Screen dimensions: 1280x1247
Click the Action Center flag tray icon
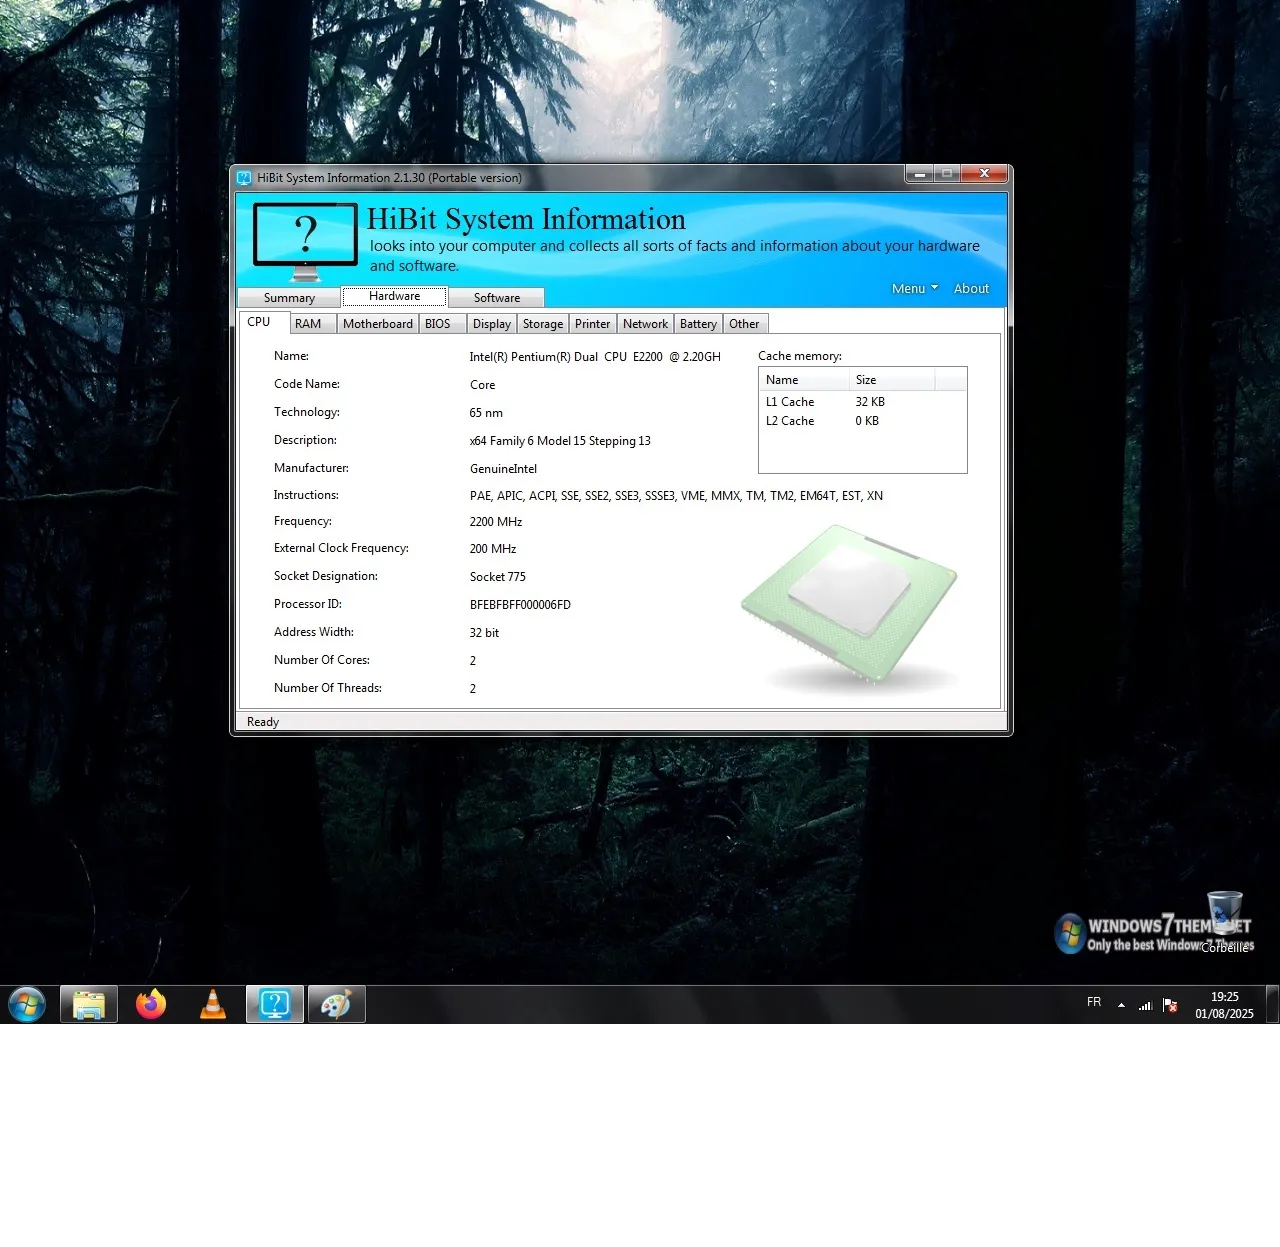coord(1170,1005)
